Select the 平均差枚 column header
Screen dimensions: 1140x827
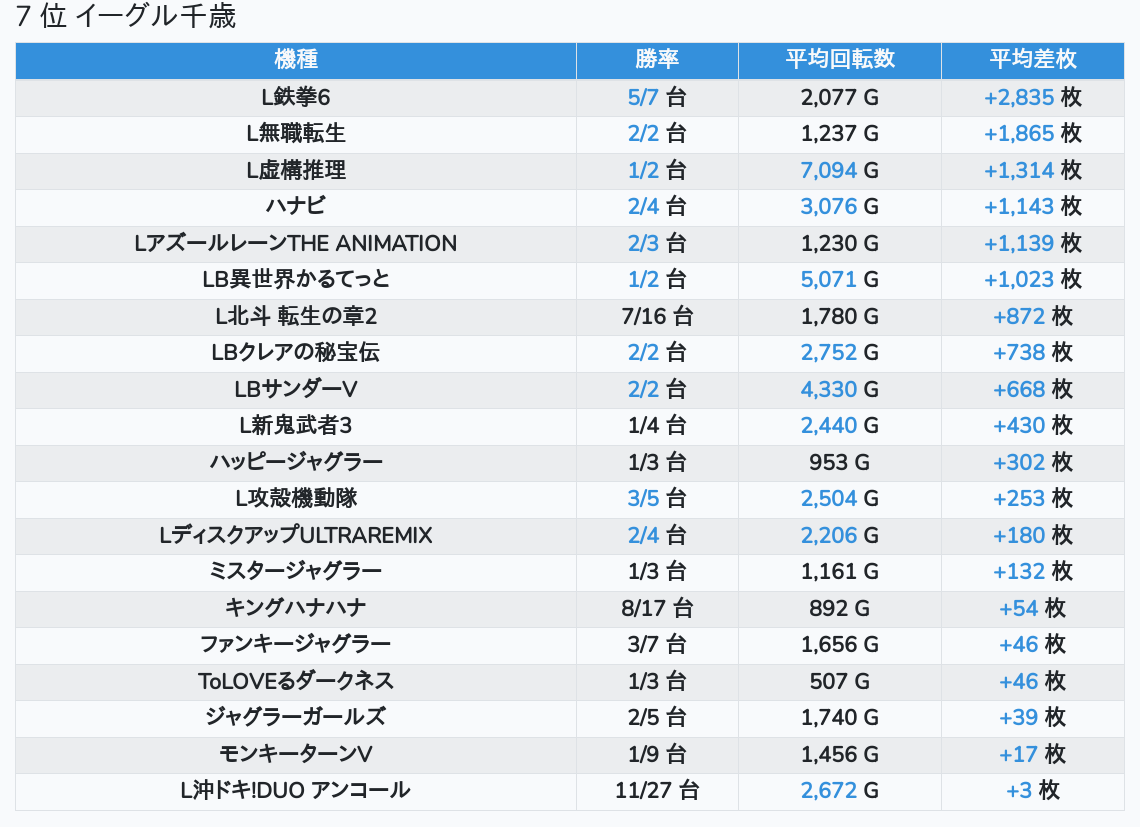point(1032,60)
